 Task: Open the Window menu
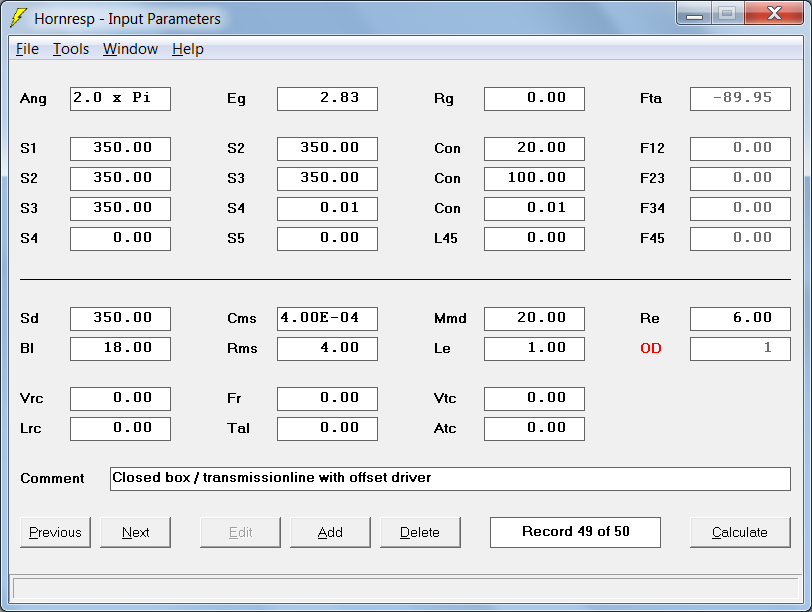130,49
